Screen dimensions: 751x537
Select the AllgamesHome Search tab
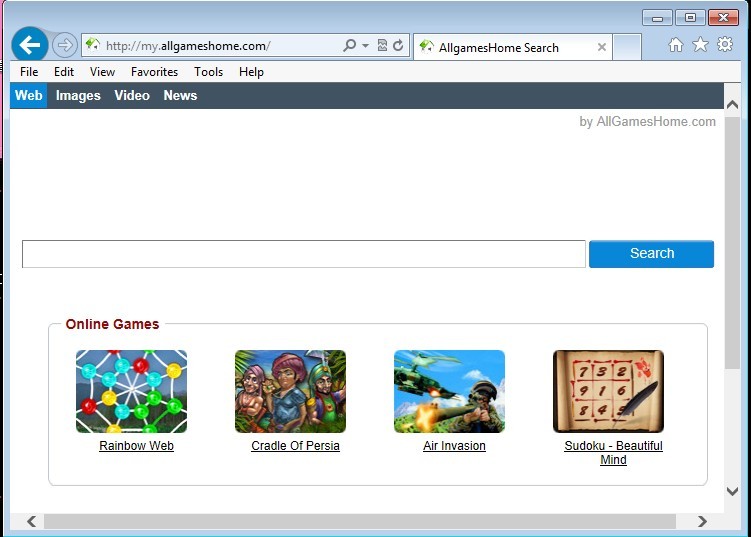pos(512,47)
